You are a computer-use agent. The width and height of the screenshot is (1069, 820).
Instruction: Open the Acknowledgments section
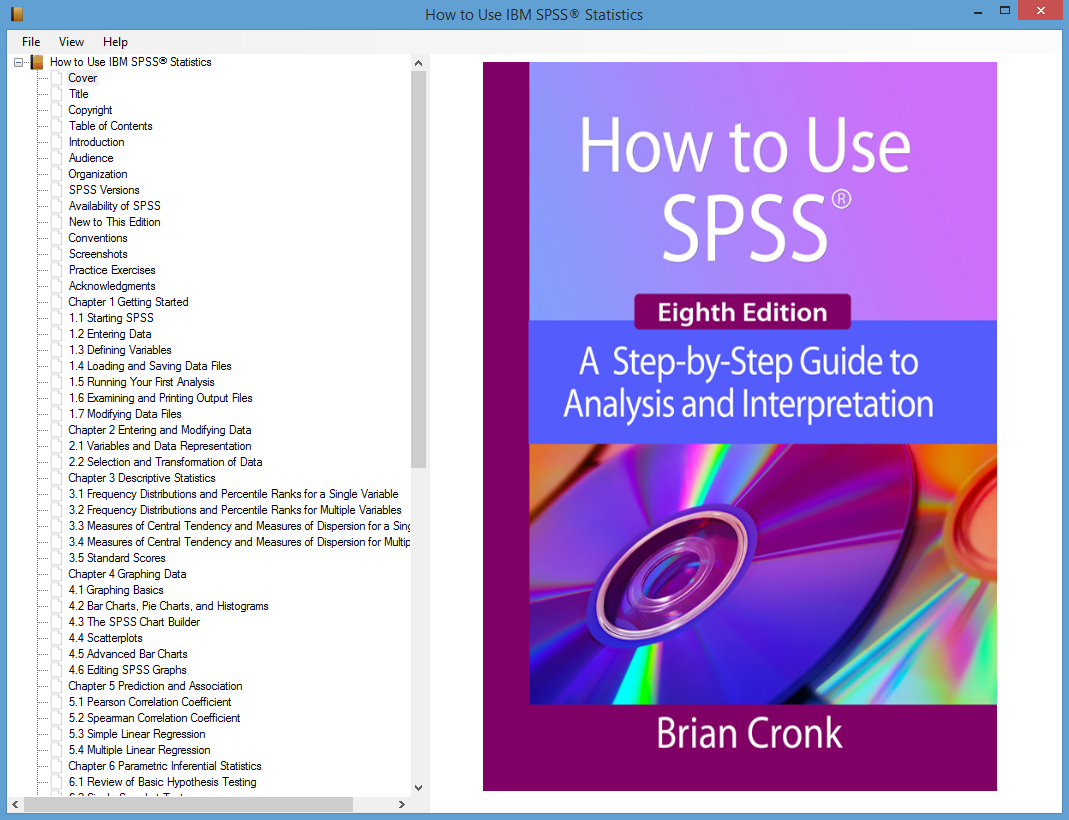pyautogui.click(x=112, y=286)
